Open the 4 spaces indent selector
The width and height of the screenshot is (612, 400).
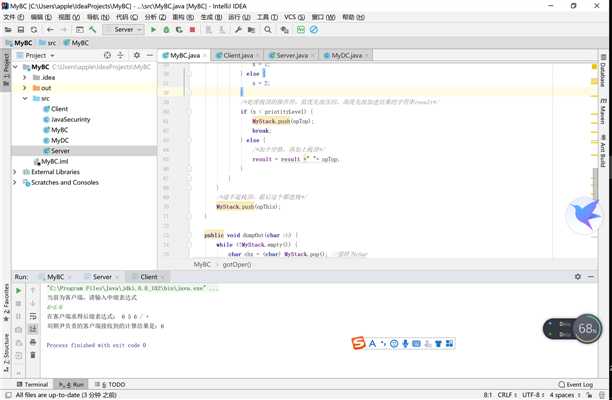pos(564,395)
